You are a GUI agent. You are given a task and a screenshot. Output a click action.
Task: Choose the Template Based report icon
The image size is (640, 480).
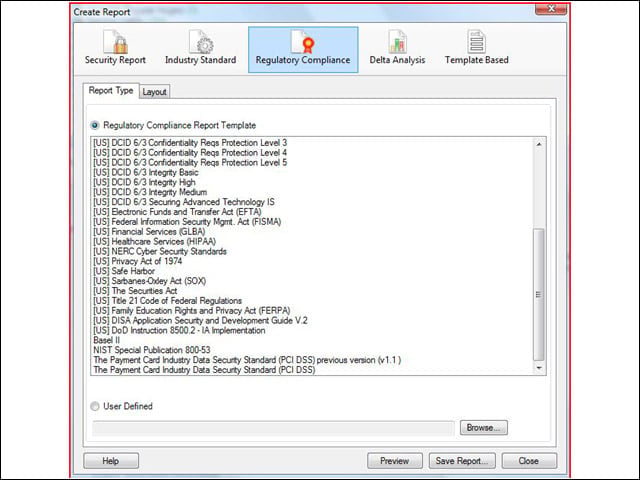476,48
